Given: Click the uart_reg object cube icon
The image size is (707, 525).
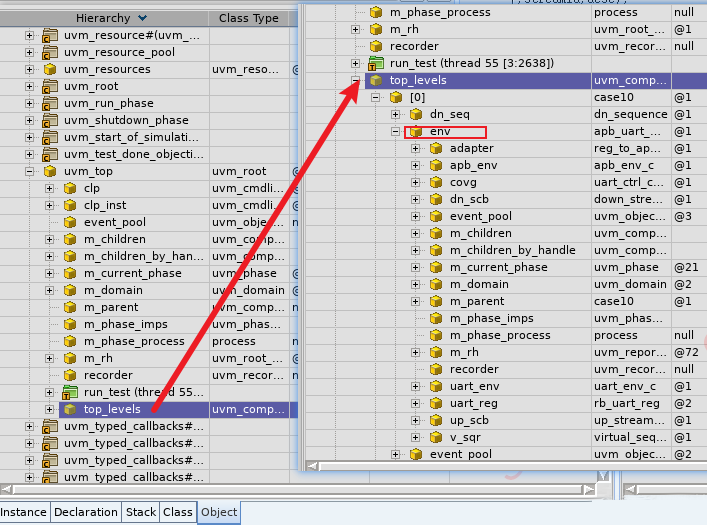Looking at the screenshot, I should click(x=436, y=403).
